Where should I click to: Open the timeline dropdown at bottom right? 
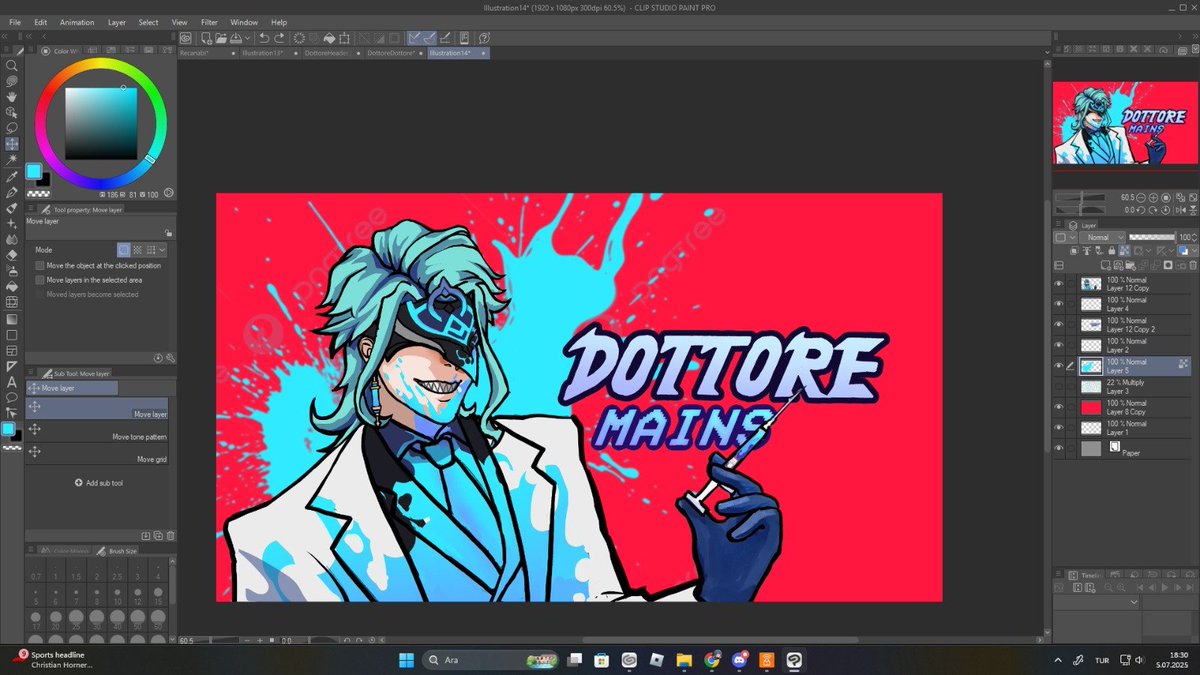pos(1133,603)
